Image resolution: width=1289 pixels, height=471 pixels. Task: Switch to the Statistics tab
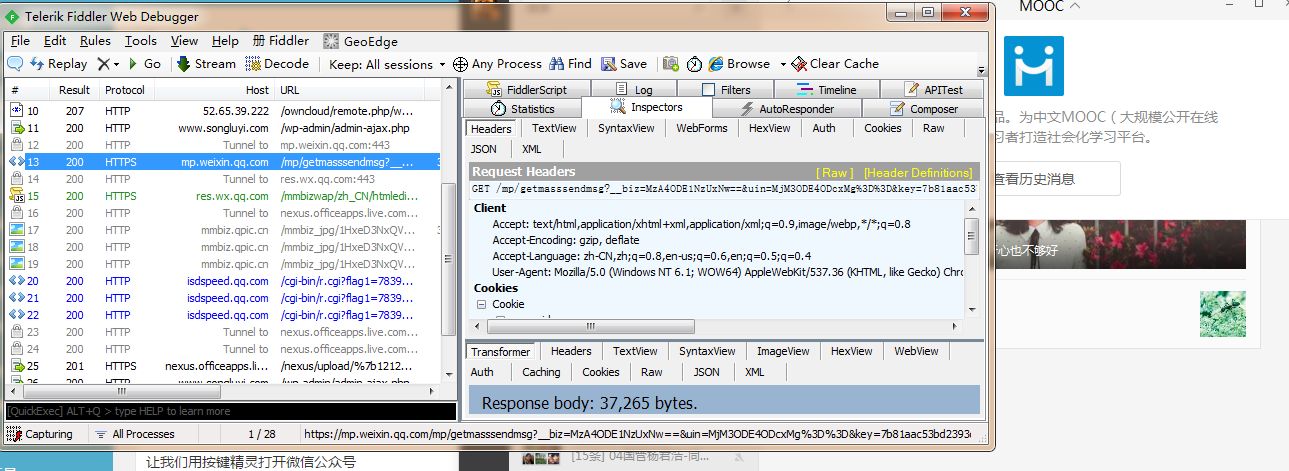click(522, 109)
